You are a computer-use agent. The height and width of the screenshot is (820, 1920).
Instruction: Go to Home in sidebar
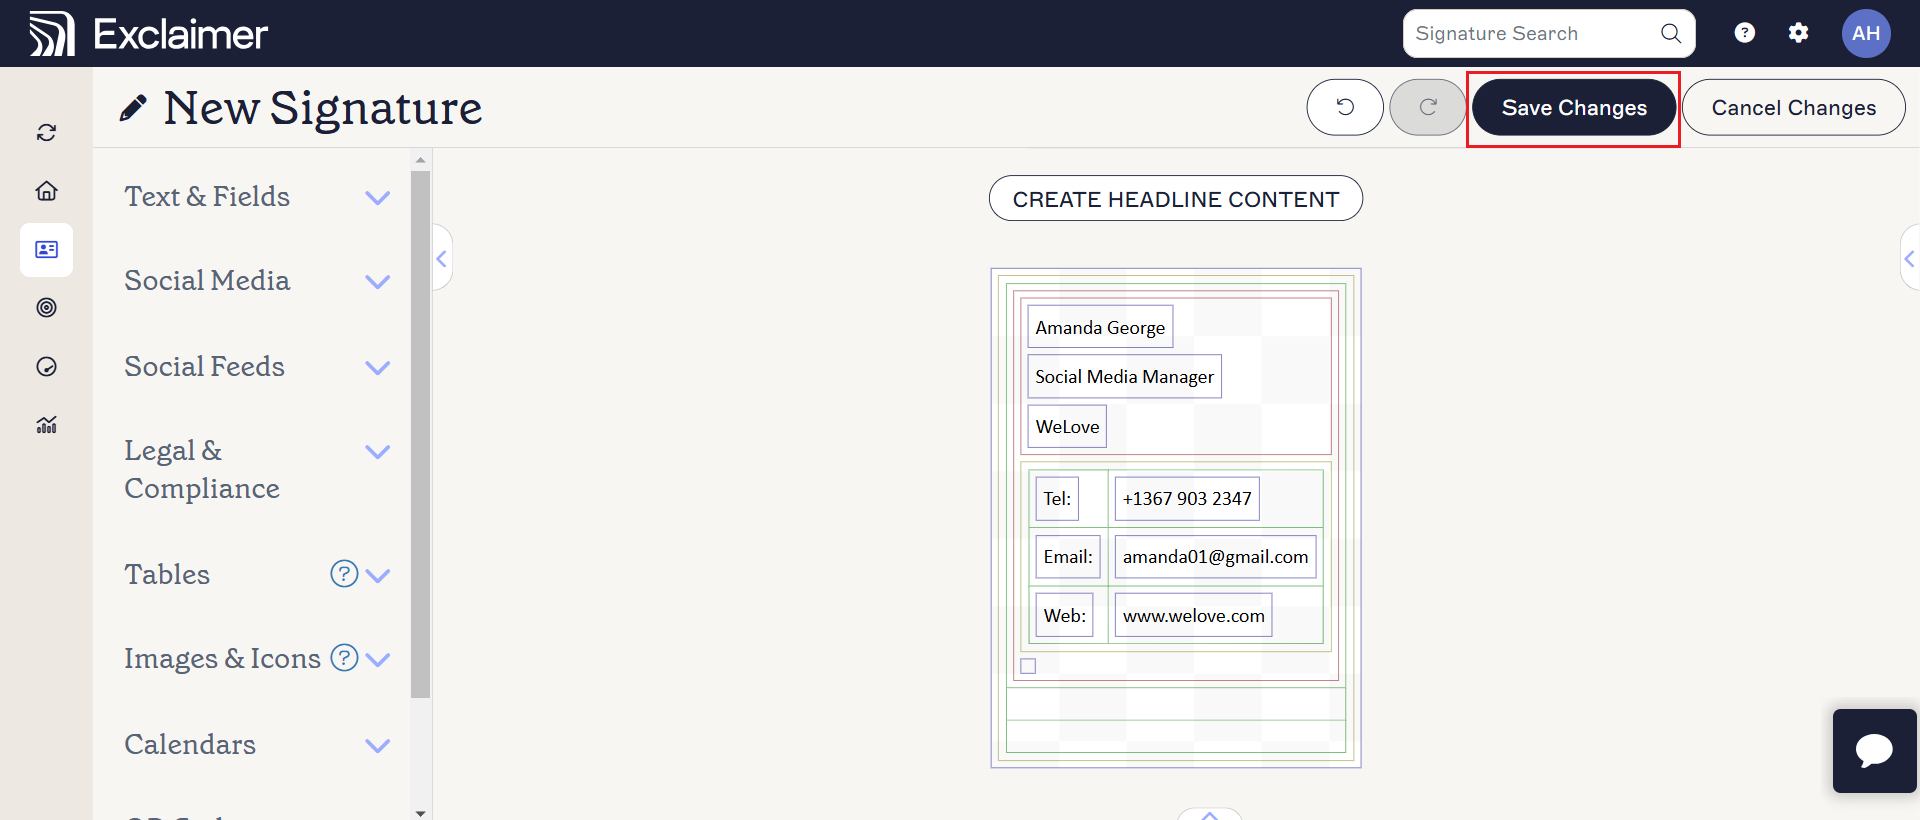point(46,190)
